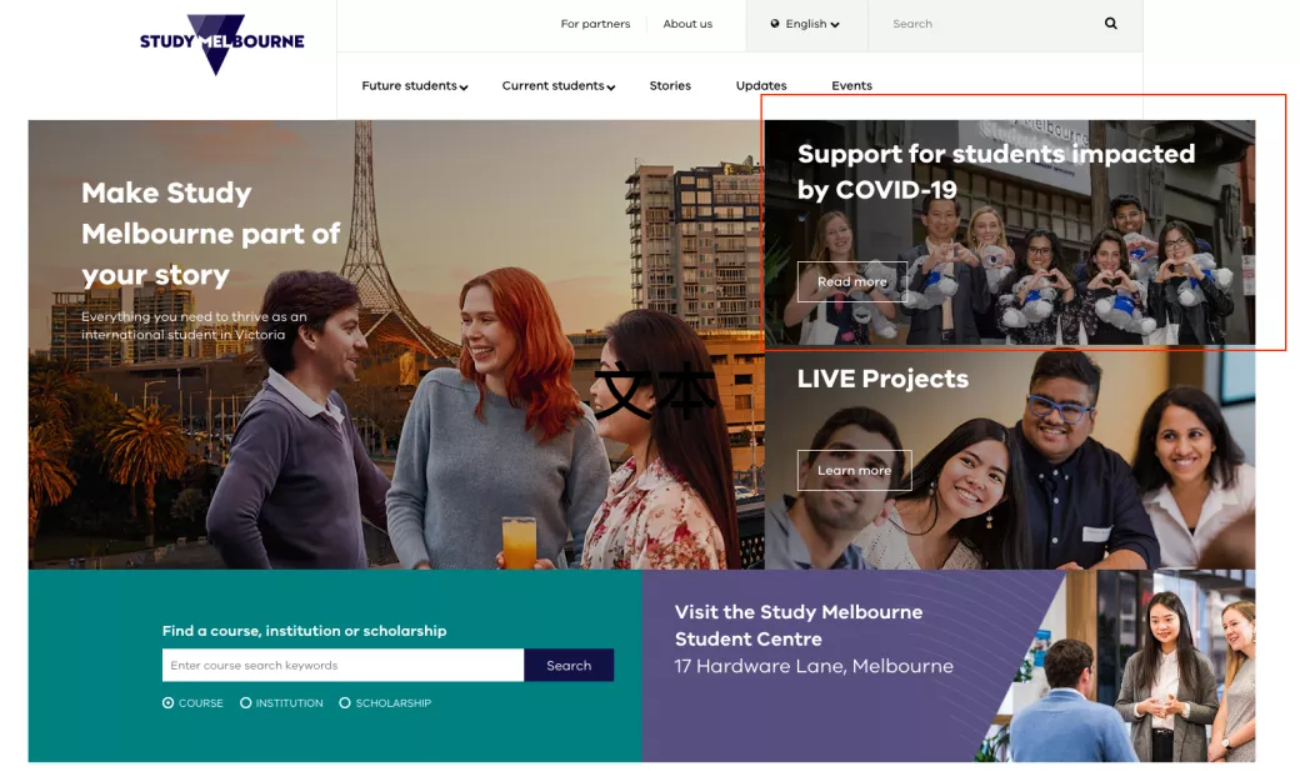1300x771 pixels.
Task: Open the Stories menu item
Action: [x=670, y=86]
